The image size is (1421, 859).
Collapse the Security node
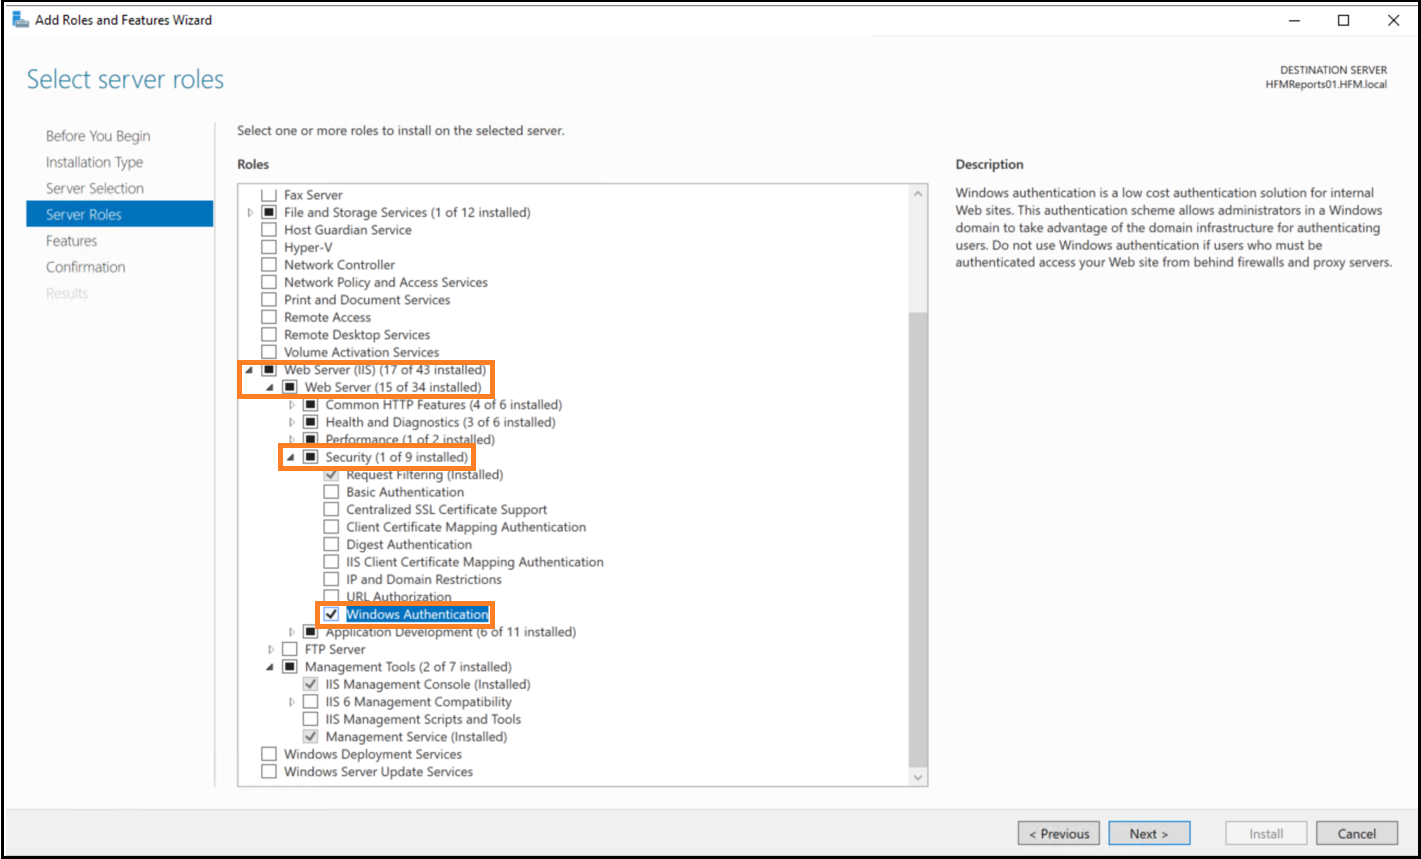click(291, 457)
